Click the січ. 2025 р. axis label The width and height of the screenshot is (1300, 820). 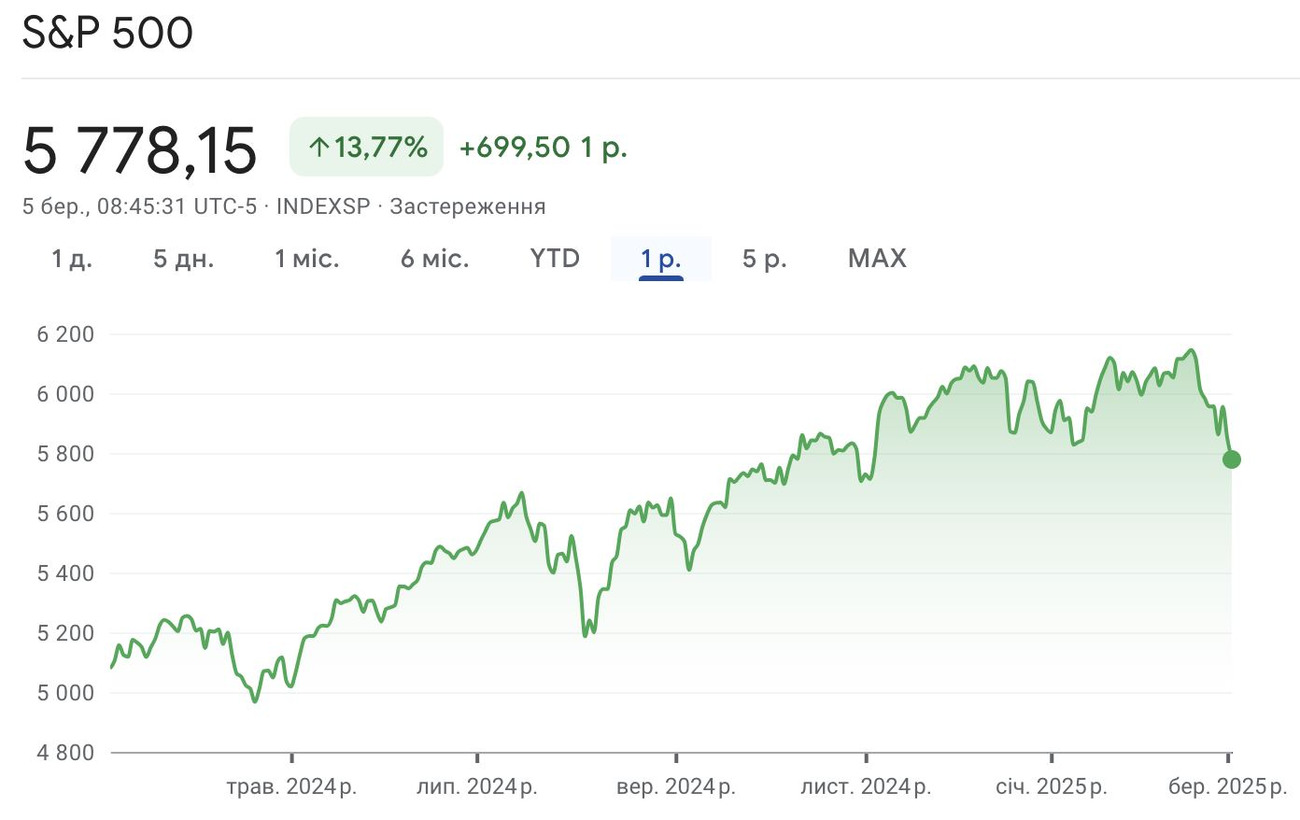coord(1051,787)
